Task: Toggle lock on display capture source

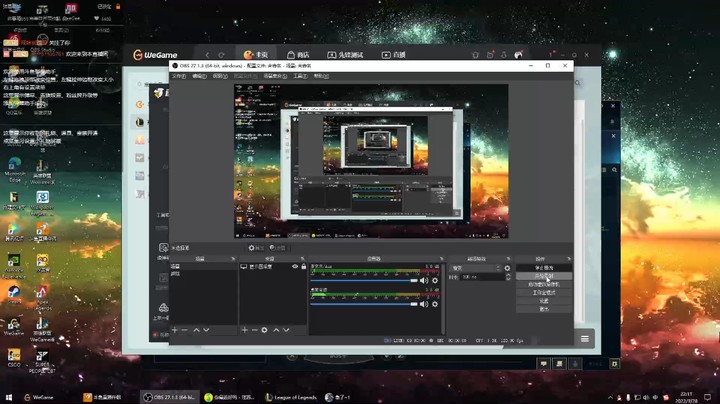Action: pyautogui.click(x=304, y=266)
